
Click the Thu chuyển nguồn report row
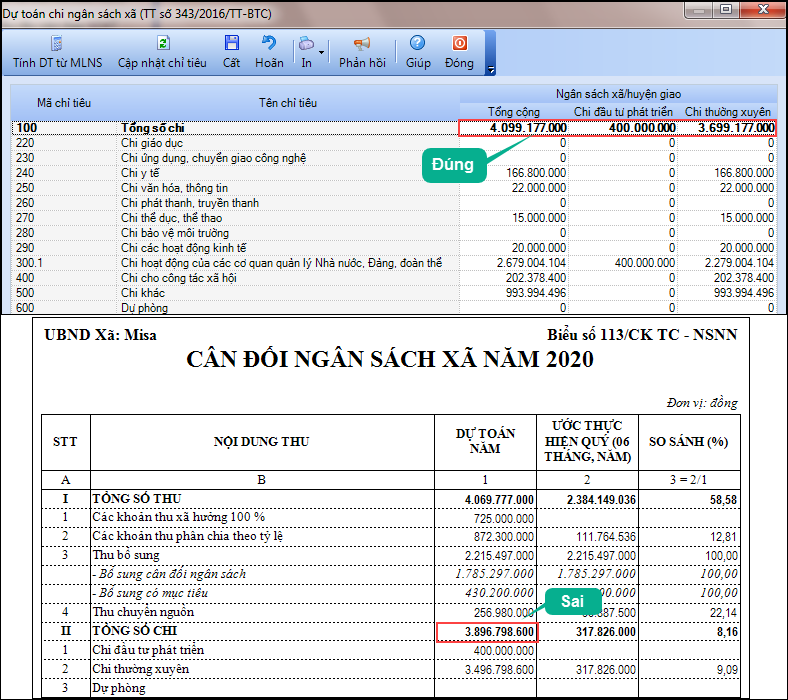click(390, 612)
